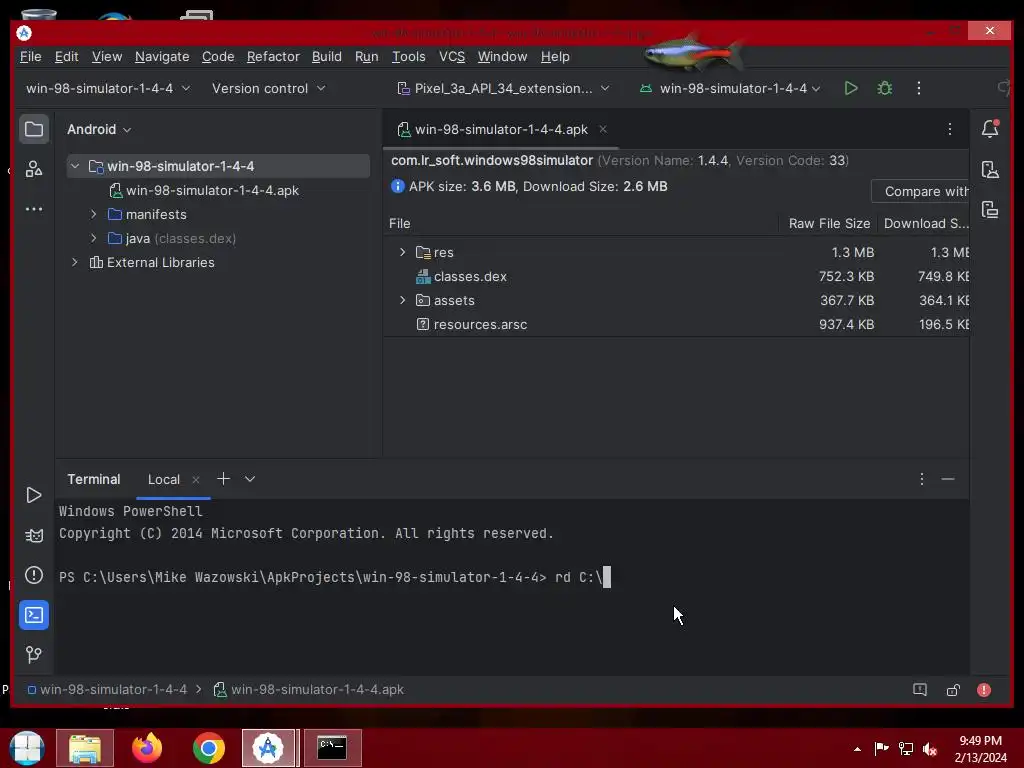The width and height of the screenshot is (1024, 768).
Task: Click the taskbar clock showing 9:49 PM
Action: pos(980,749)
